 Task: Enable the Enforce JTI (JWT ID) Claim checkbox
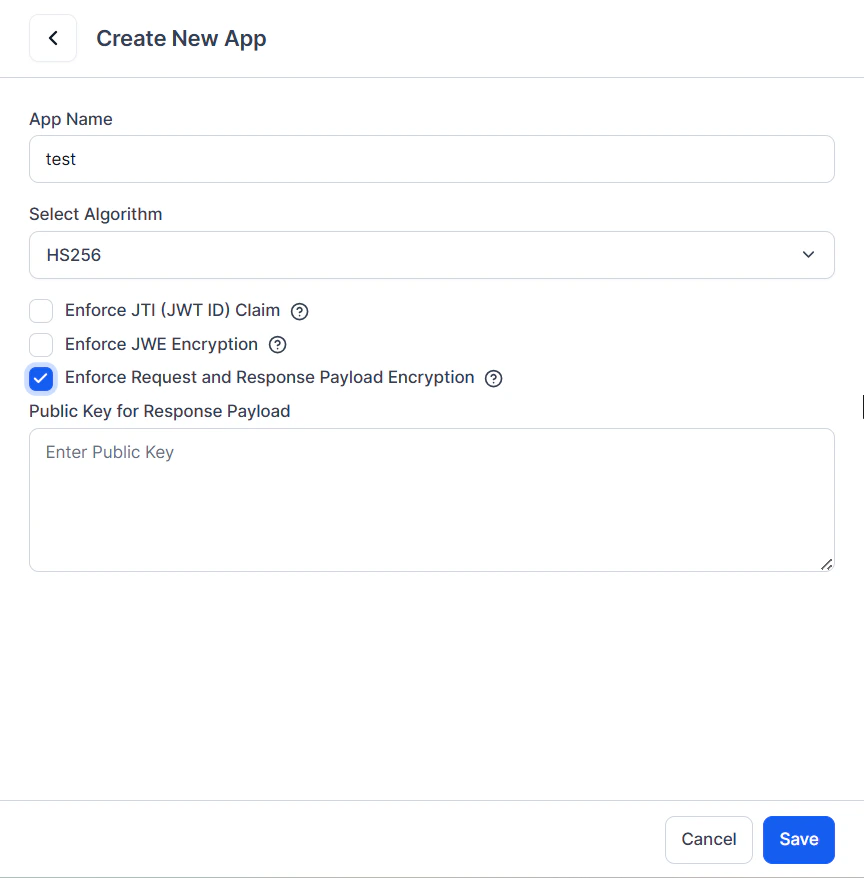coord(40,311)
